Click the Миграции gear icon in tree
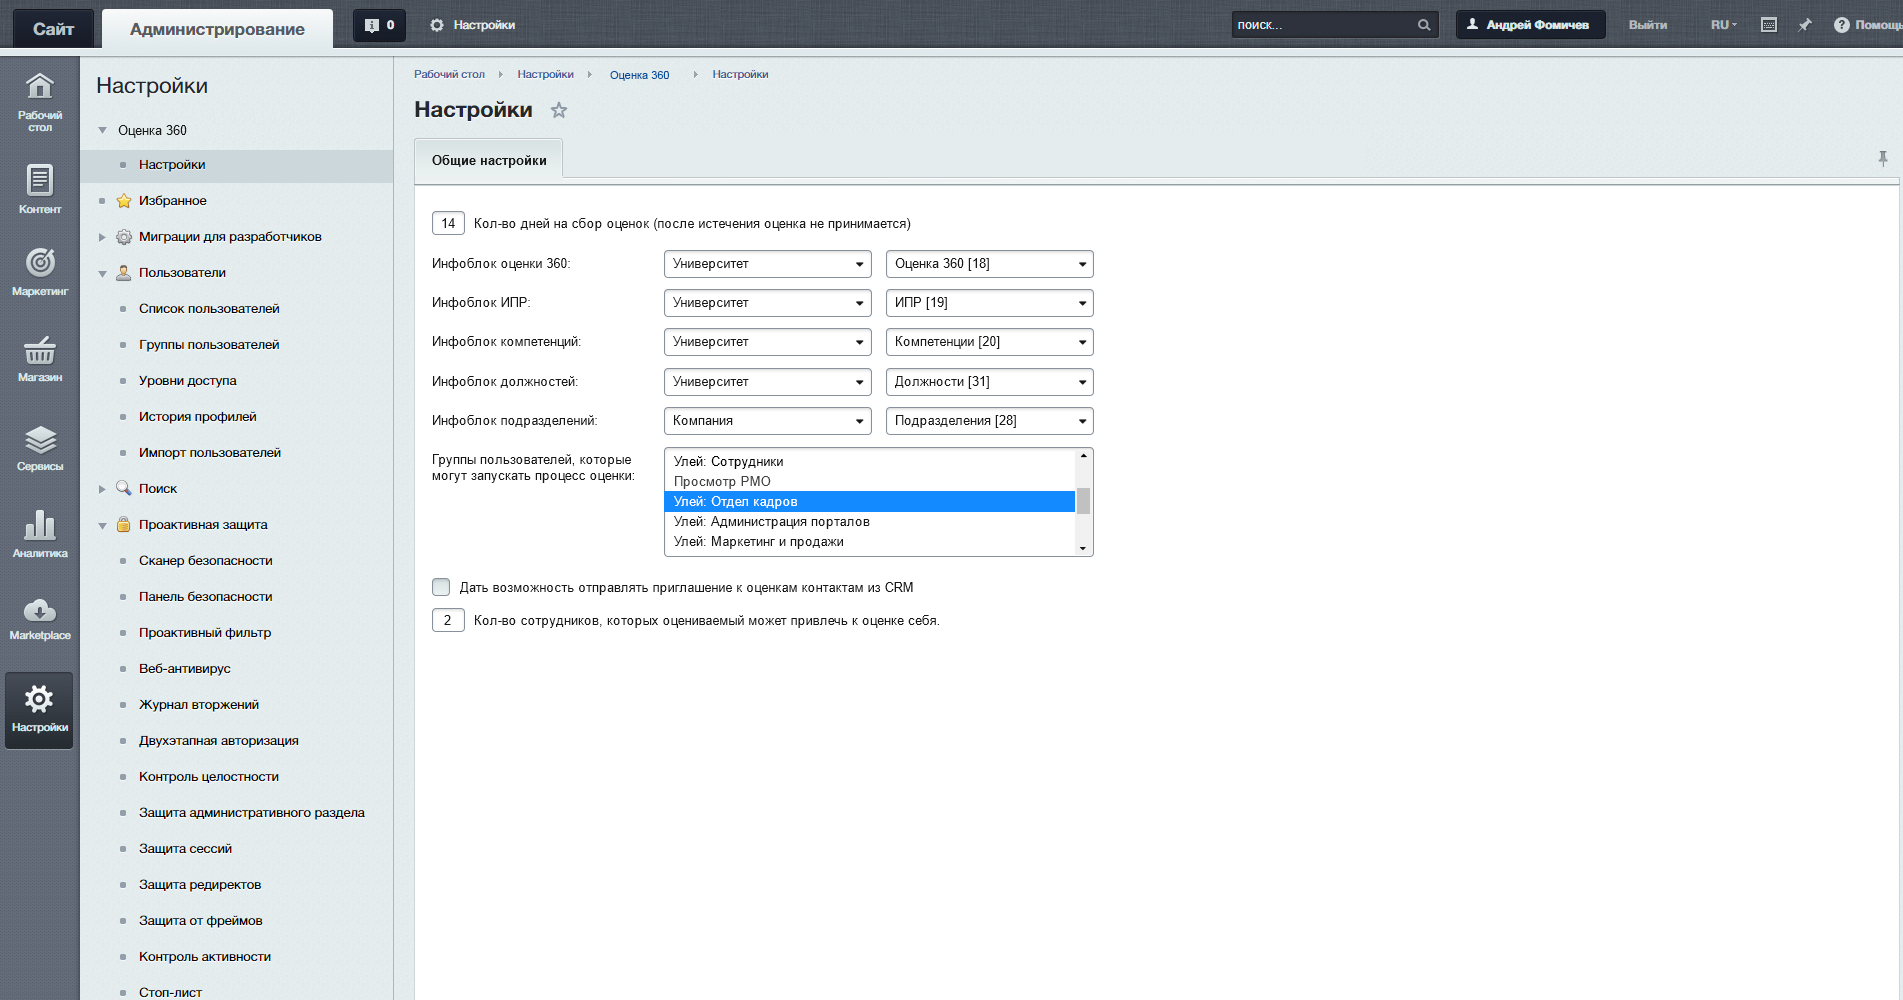The height and width of the screenshot is (1000, 1903). point(124,237)
